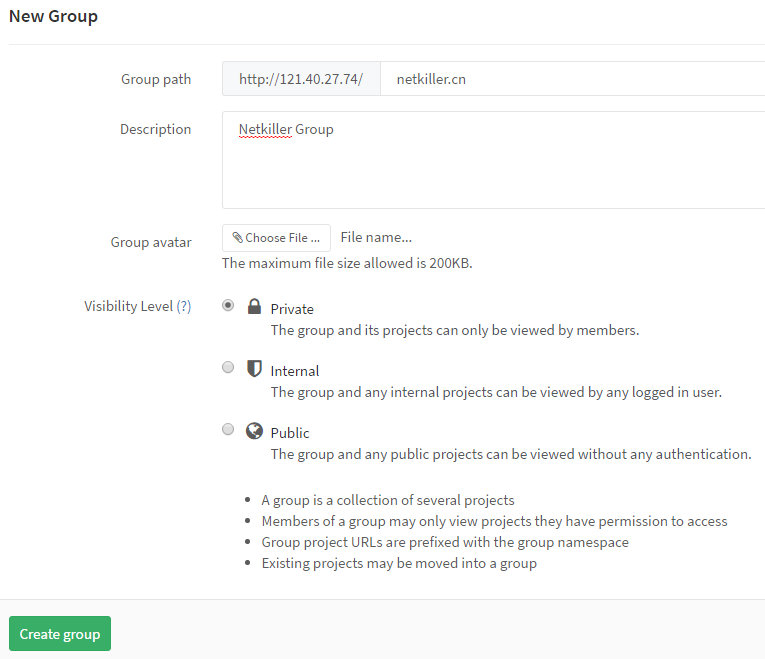Click the Create group button
Viewport: 765px width, 659px height.
click(60, 634)
